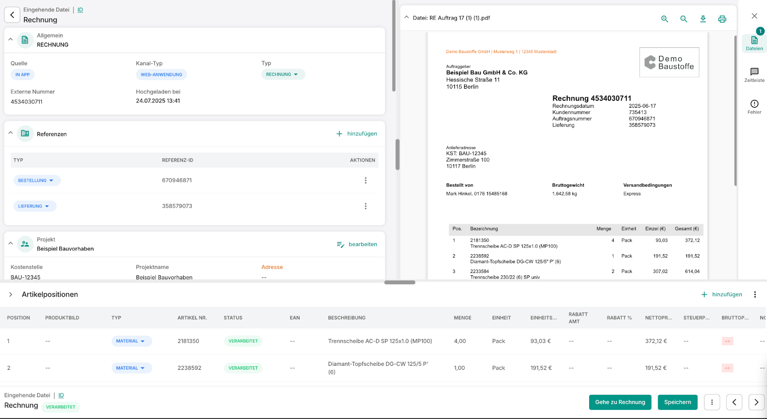The width and height of the screenshot is (767, 419).
Task: Zoom out of the PDF preview
Action: click(684, 19)
